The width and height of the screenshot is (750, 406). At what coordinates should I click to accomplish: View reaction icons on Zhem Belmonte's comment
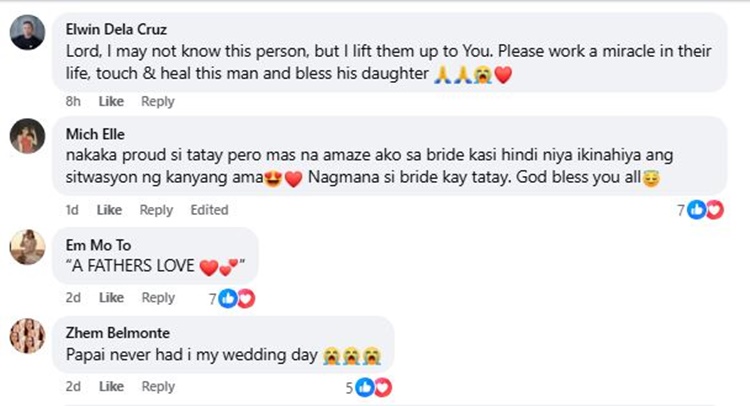[373, 387]
